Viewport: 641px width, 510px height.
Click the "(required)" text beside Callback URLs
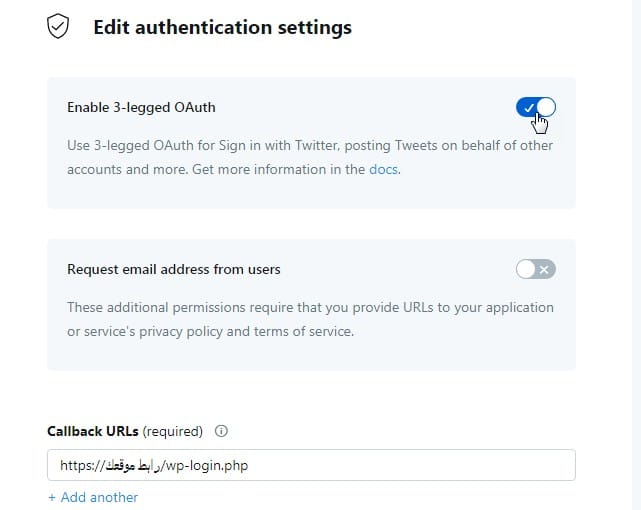coord(173,432)
